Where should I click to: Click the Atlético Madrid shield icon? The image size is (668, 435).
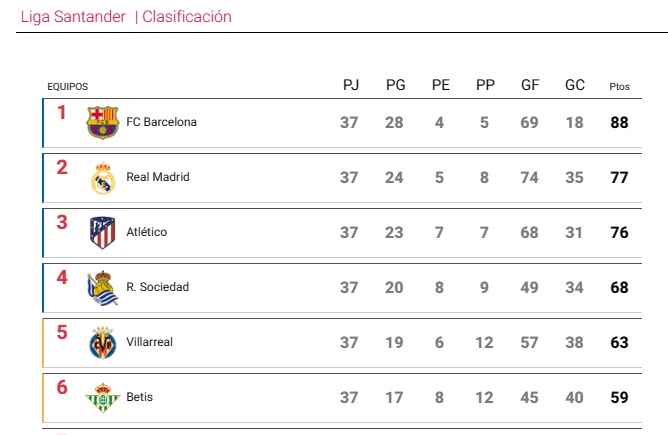pyautogui.click(x=103, y=233)
